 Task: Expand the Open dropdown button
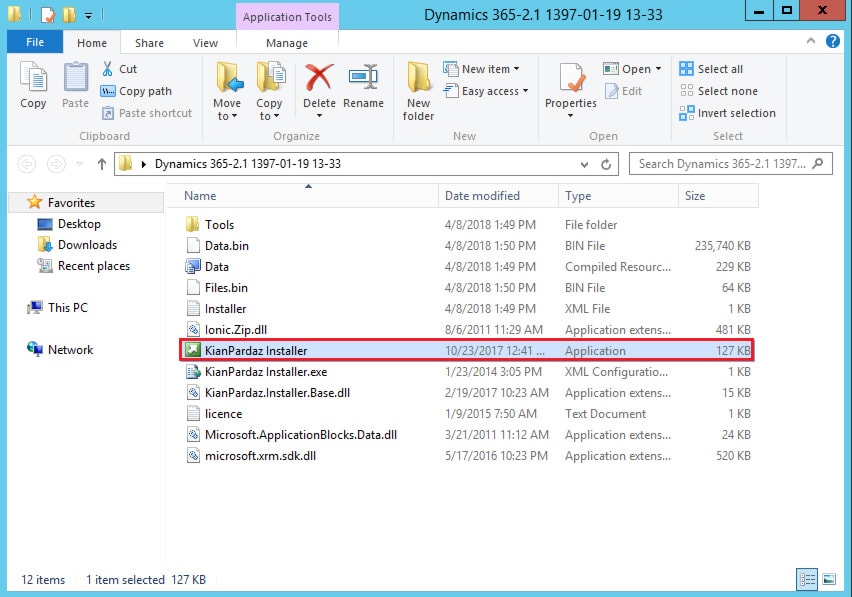point(632,69)
